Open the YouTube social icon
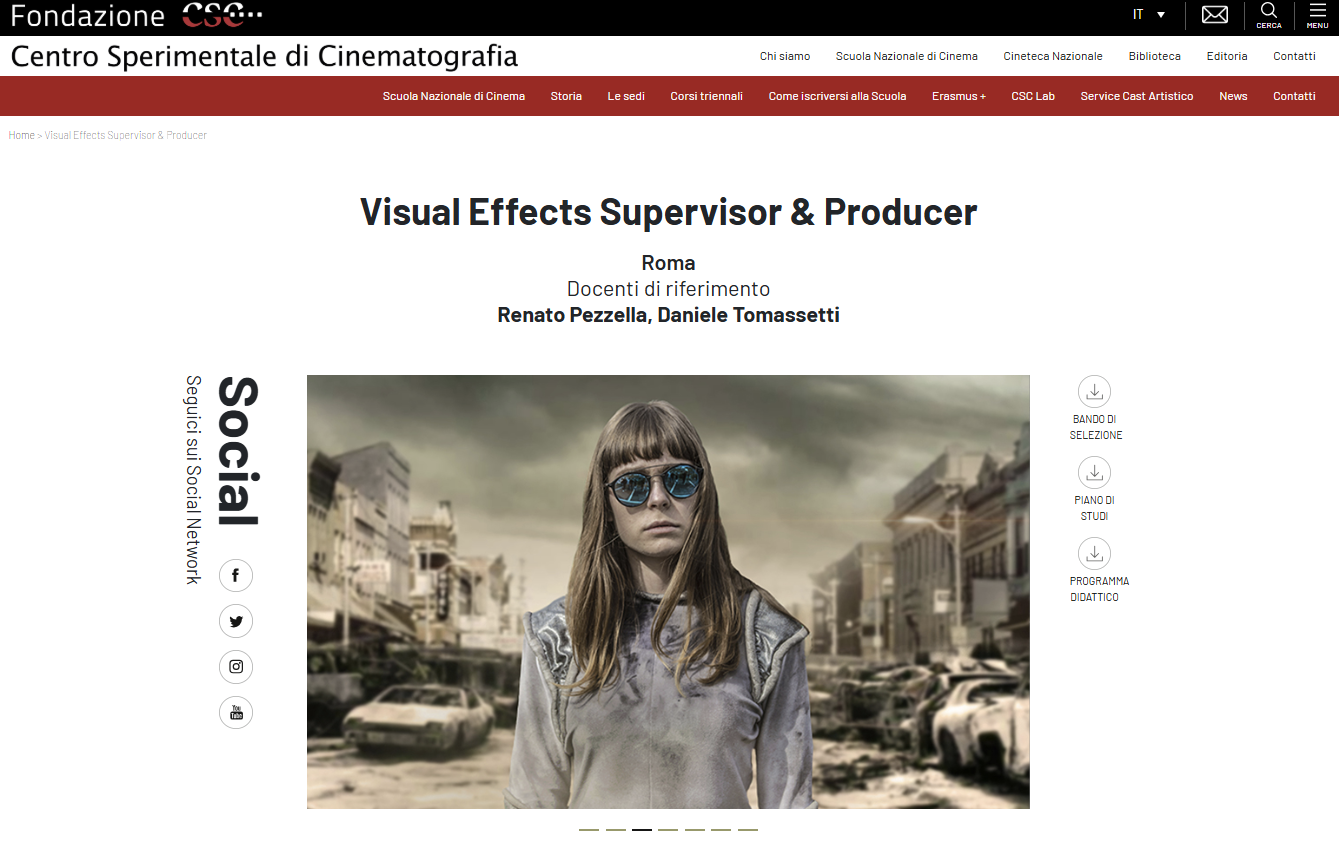This screenshot has height=847, width=1339. [236, 712]
